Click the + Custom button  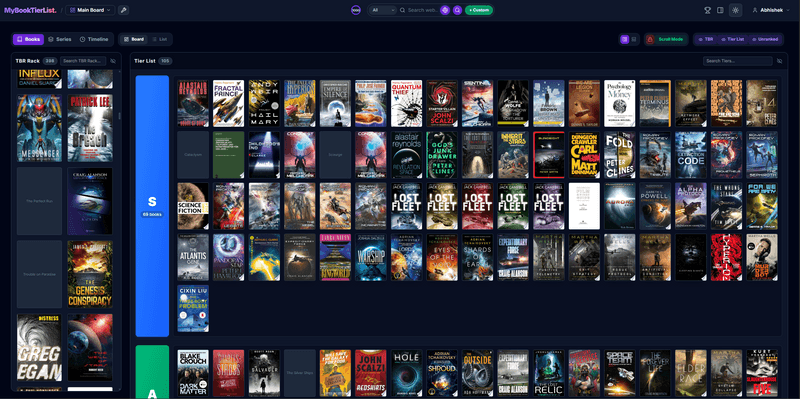point(479,10)
